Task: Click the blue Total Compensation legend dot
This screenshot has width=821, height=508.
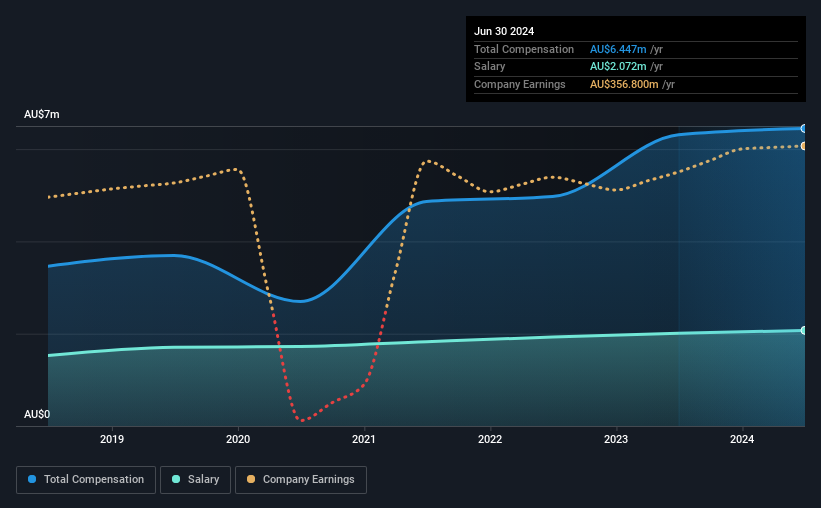Action: (x=32, y=479)
